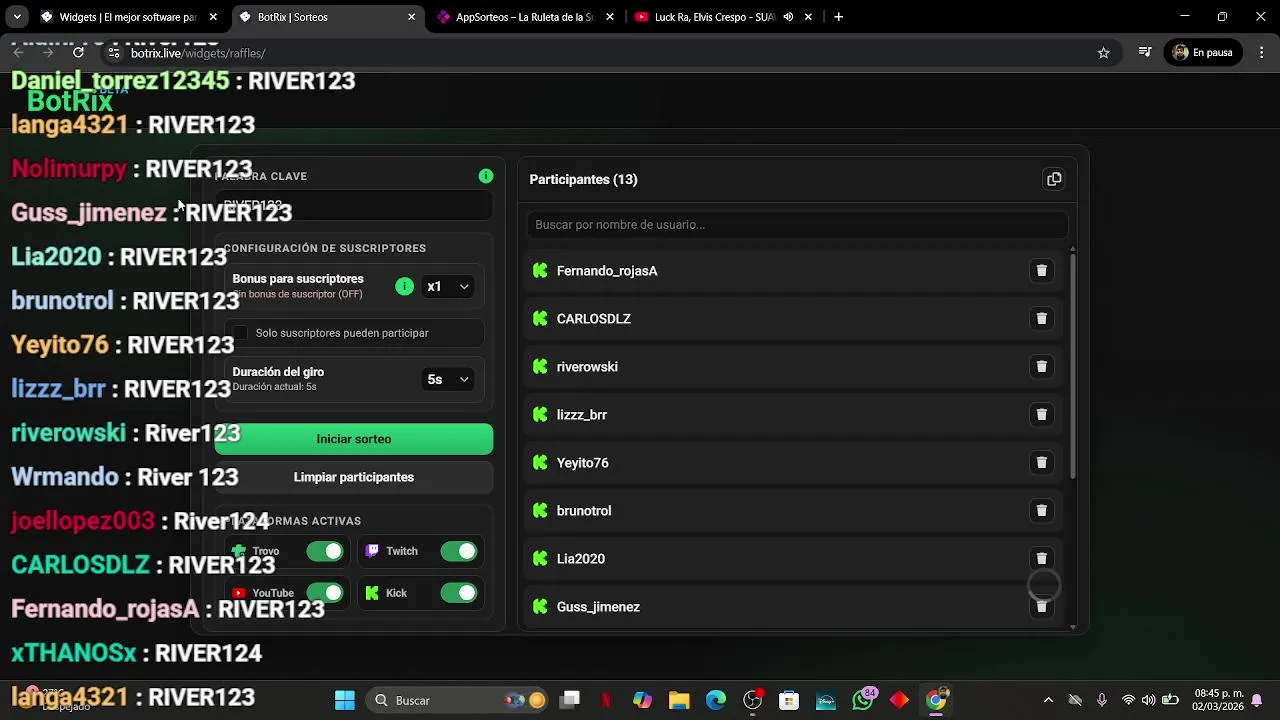
Task: Open File Explorer from the taskbar
Action: pos(679,701)
